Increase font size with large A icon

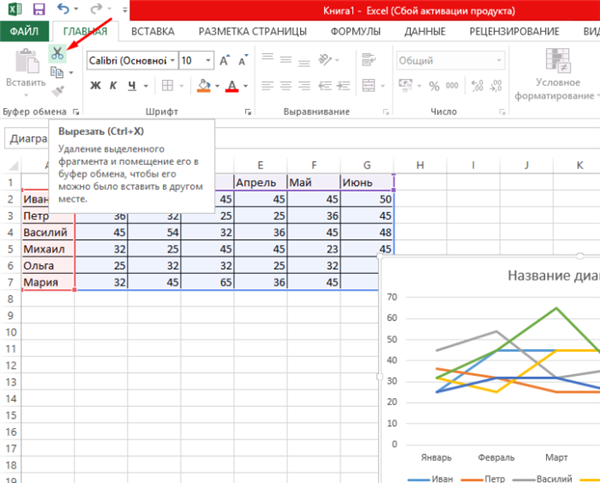click(x=225, y=60)
